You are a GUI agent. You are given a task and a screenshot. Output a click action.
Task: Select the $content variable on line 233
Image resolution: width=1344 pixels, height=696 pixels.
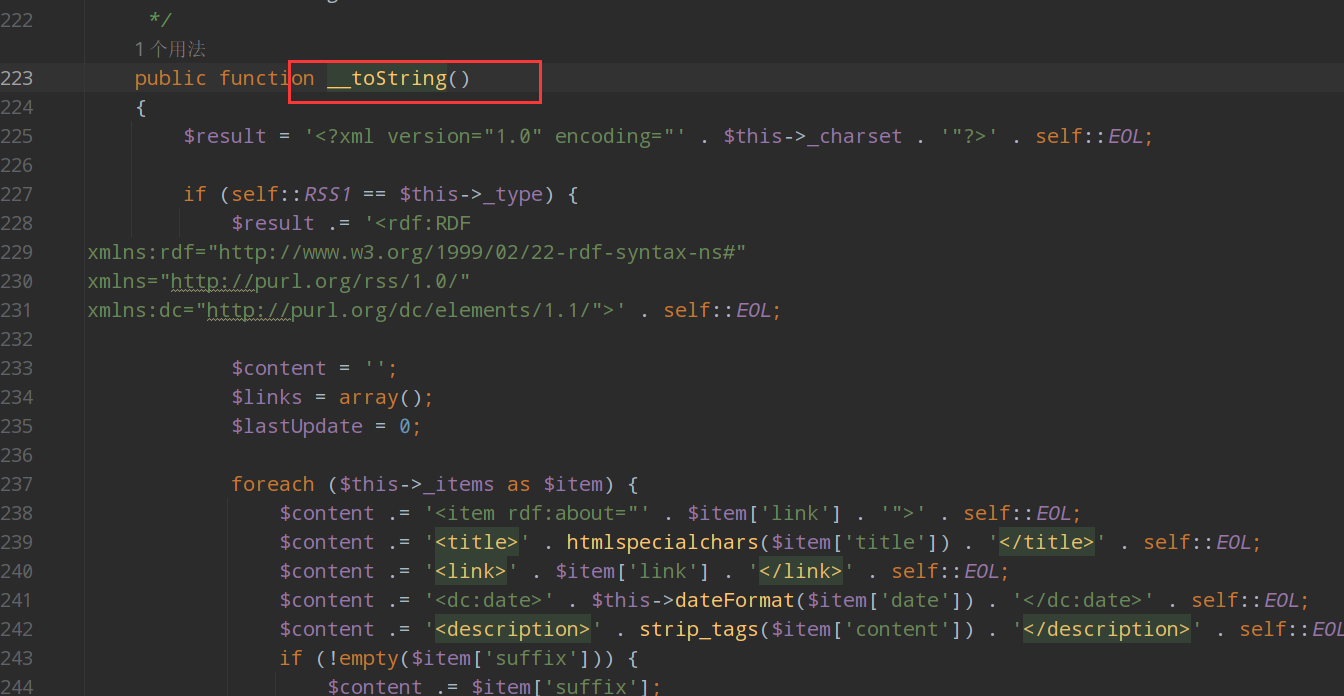pyautogui.click(x=279, y=368)
